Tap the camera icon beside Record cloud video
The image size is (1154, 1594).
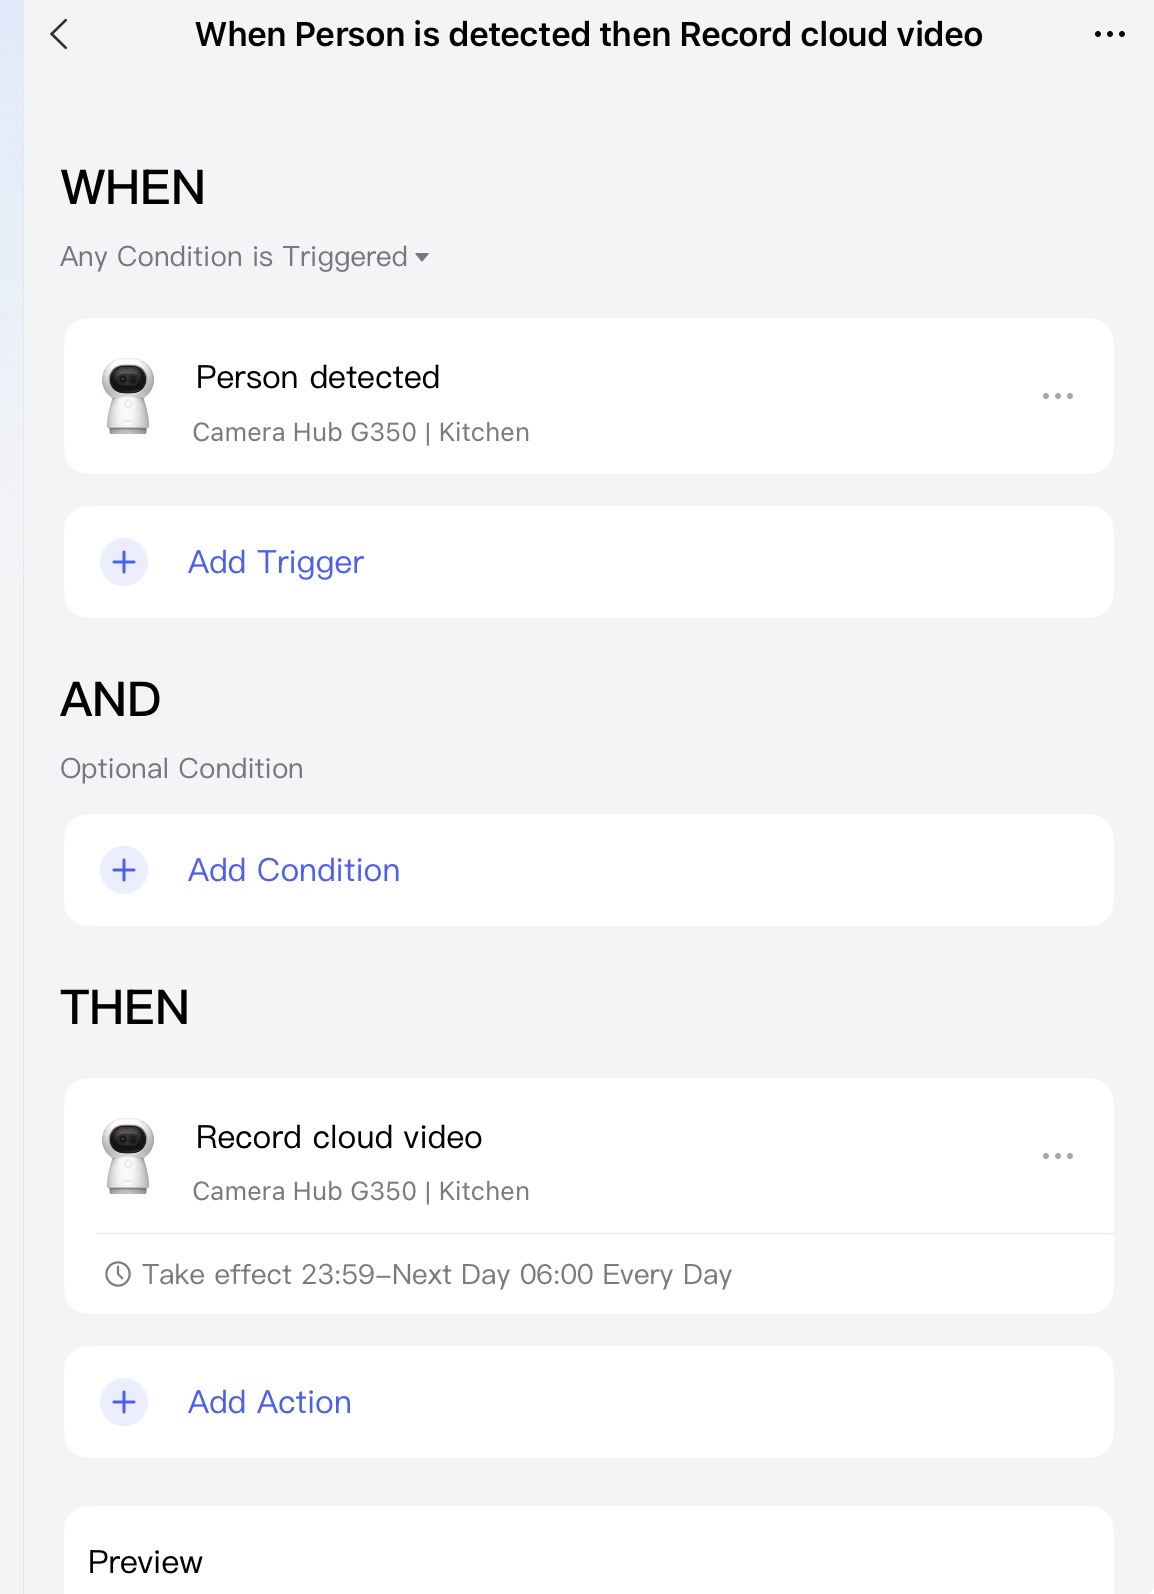click(x=128, y=1156)
